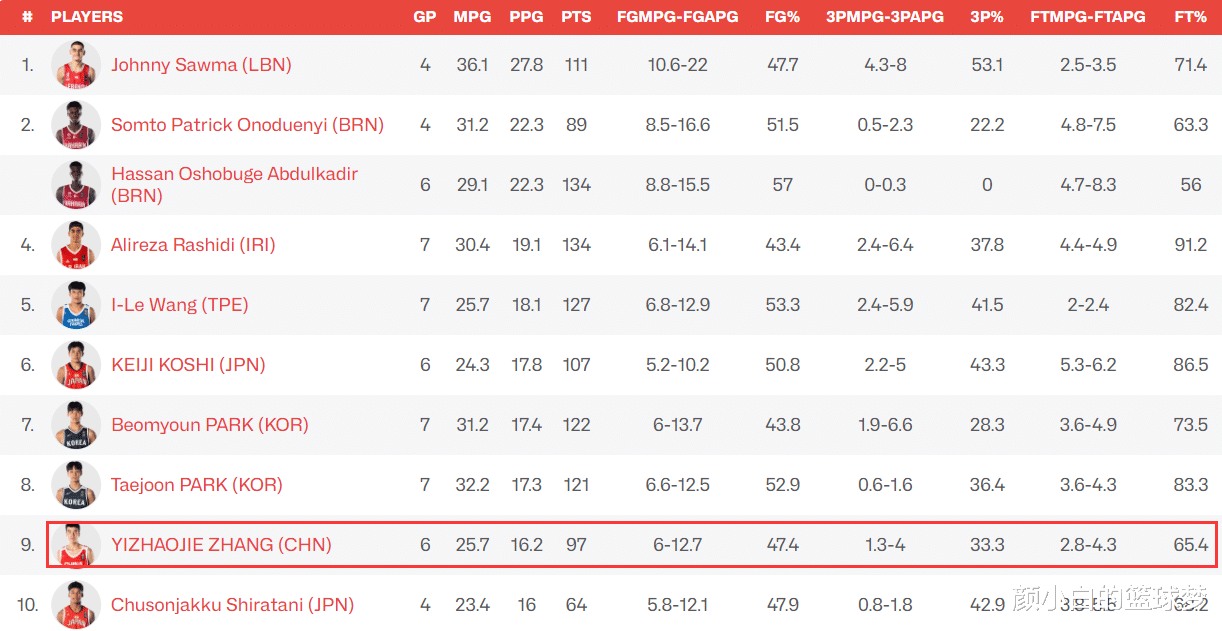Open Johnny Sawma (LBN) player link
Viewport: 1222px width, 631px height.
tap(201, 65)
